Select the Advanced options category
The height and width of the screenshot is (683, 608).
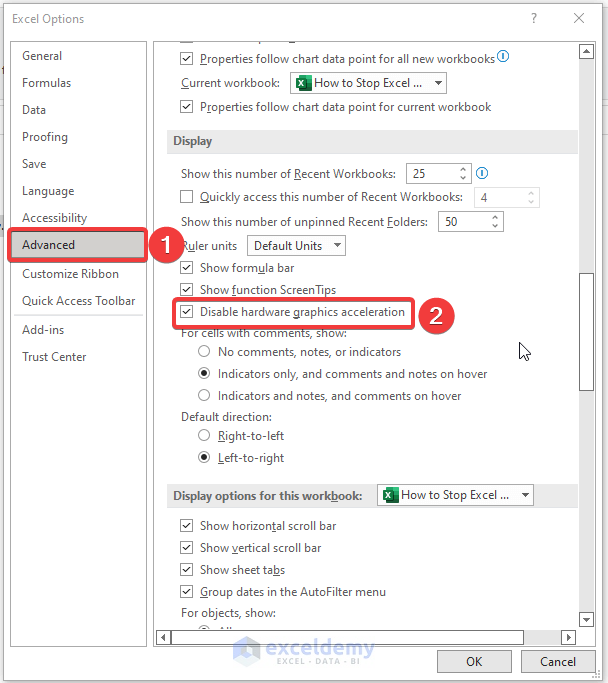(78, 245)
